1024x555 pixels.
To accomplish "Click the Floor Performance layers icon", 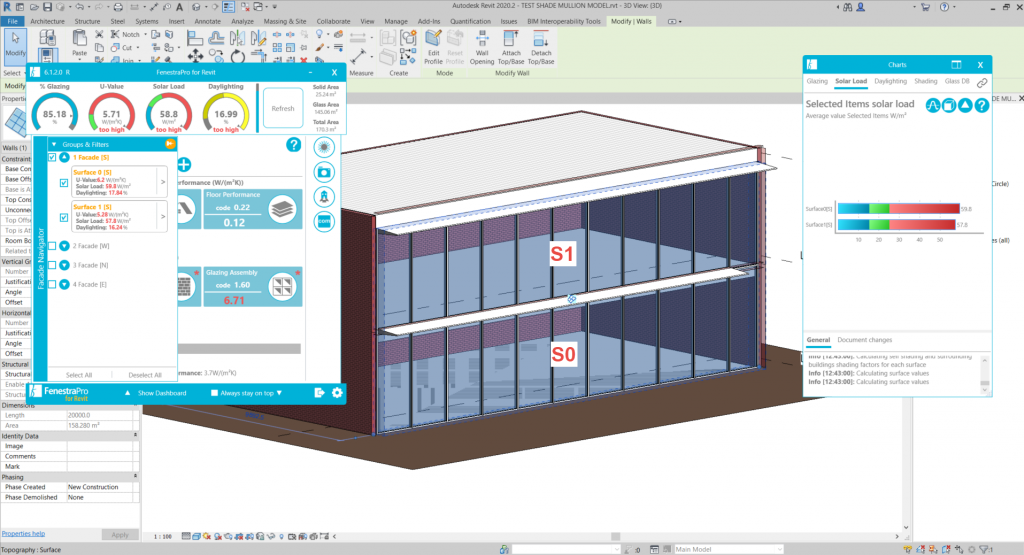I will pos(282,210).
